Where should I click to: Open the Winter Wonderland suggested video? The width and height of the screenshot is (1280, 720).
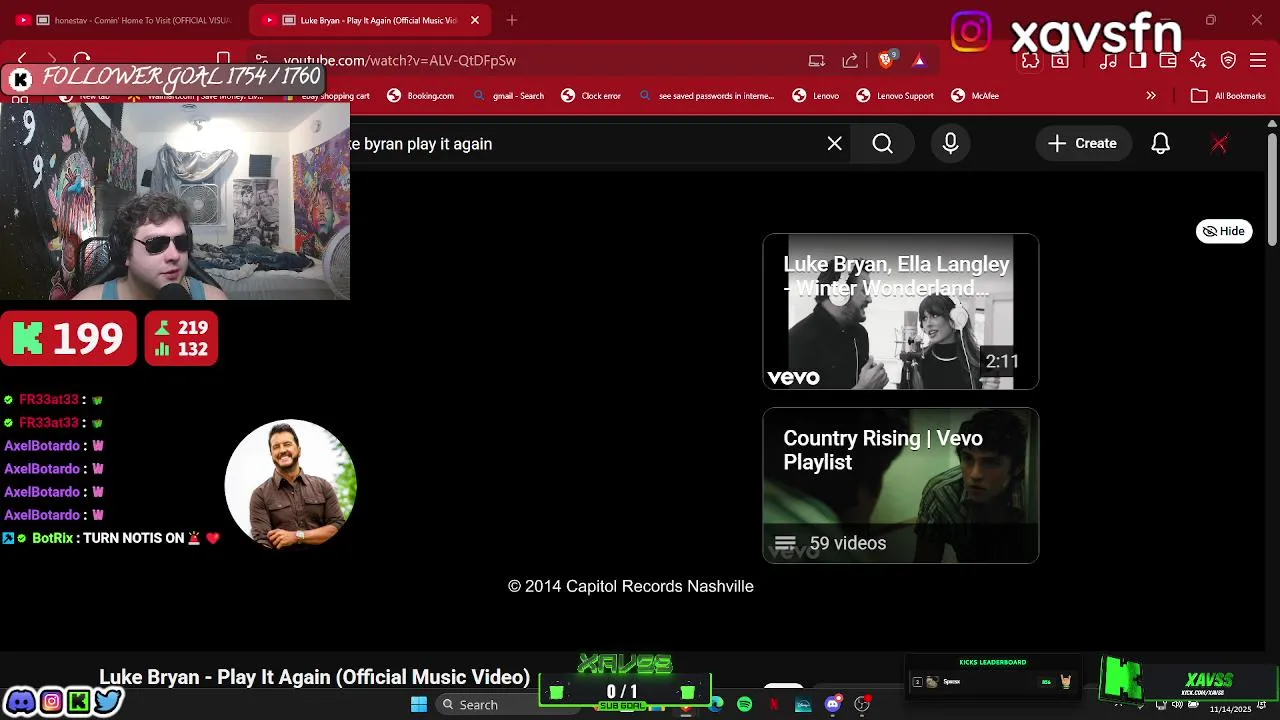point(901,312)
